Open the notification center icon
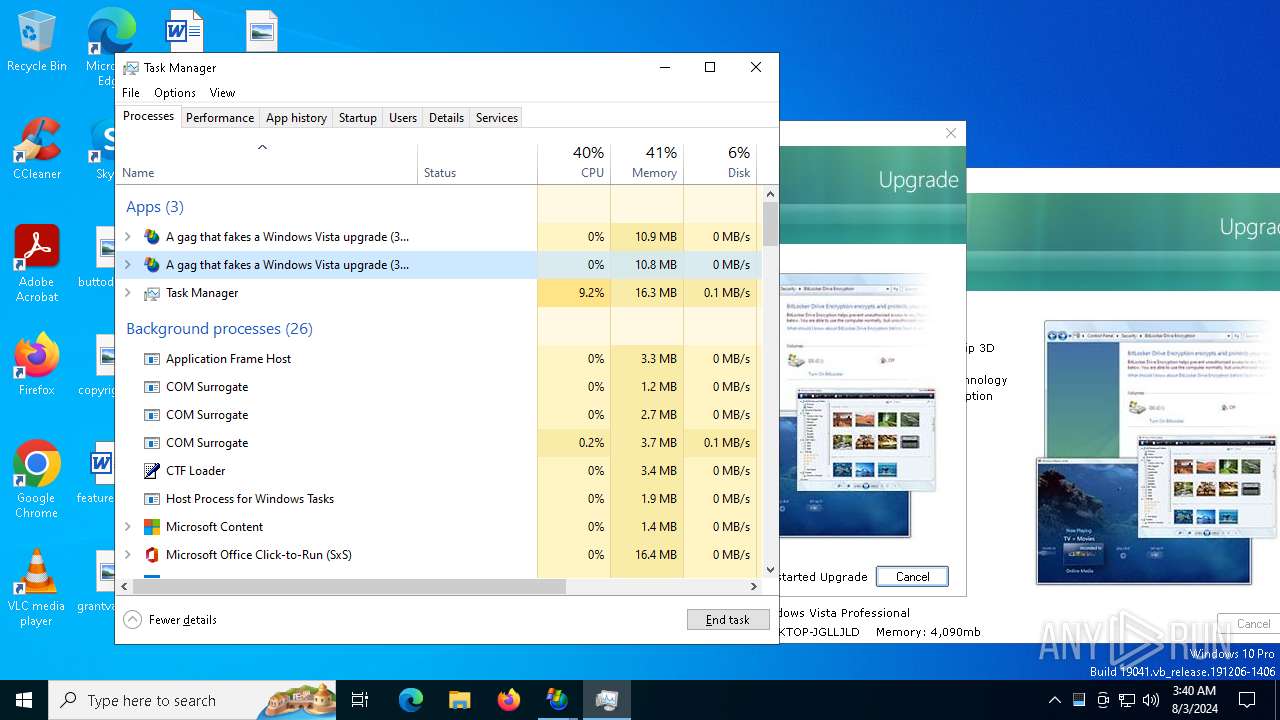This screenshot has height=720, width=1280. coord(1247,700)
